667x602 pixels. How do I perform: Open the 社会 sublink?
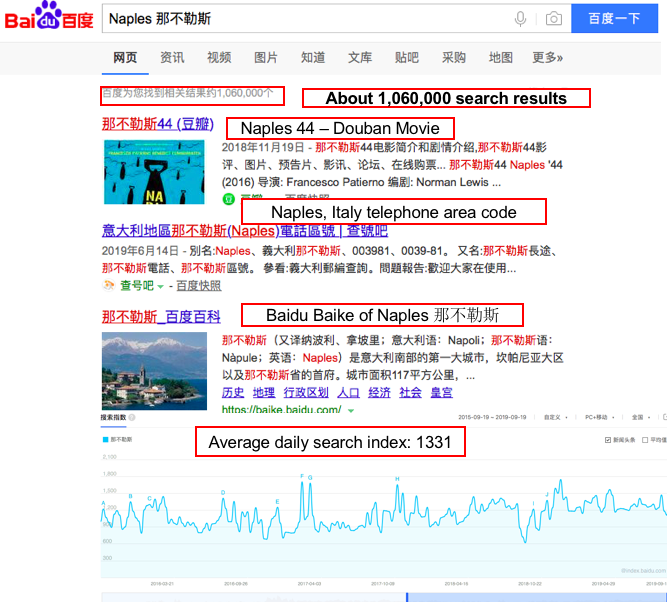click(410, 392)
